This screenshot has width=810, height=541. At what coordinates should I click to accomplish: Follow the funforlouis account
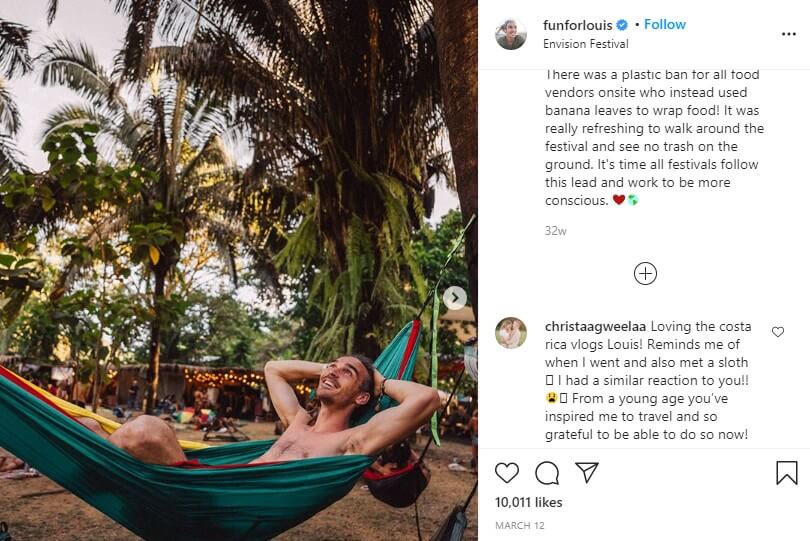point(665,25)
